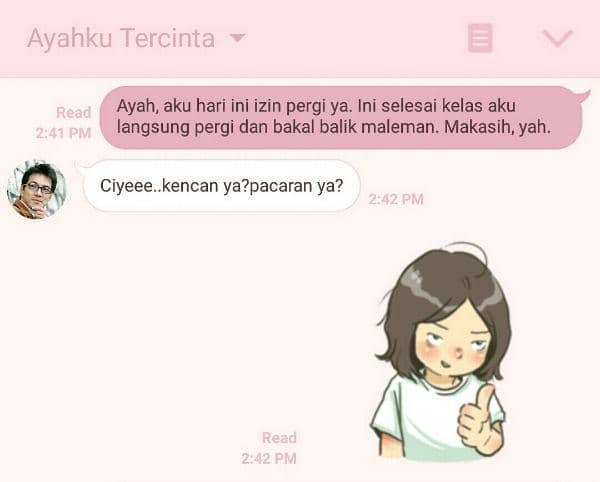
Task: Open the dropdown arrow beside Ayahku Tercinta
Action: pyautogui.click(x=237, y=38)
